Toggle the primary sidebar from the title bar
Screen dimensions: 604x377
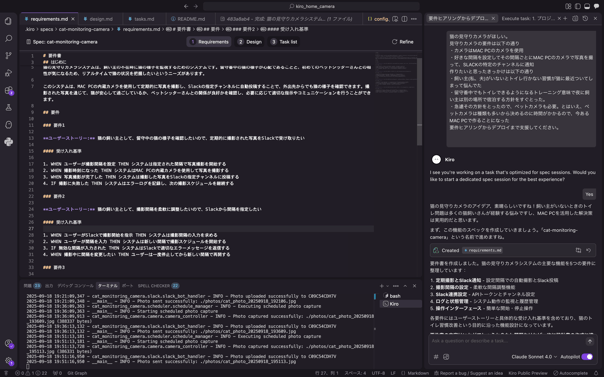click(x=577, y=6)
